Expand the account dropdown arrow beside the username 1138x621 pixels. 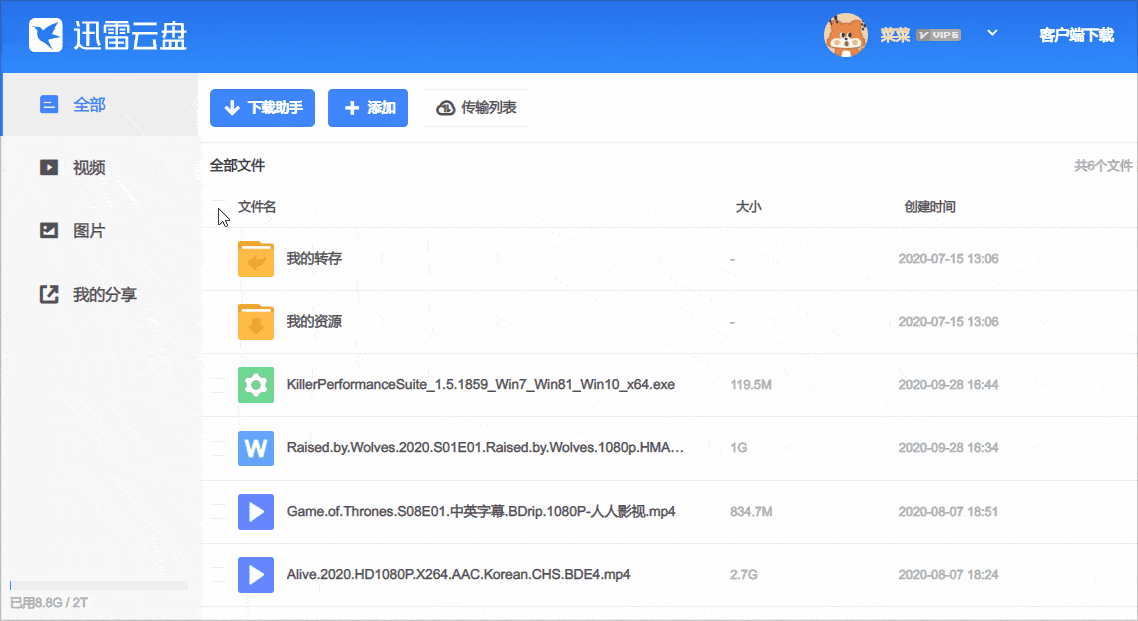[x=992, y=34]
